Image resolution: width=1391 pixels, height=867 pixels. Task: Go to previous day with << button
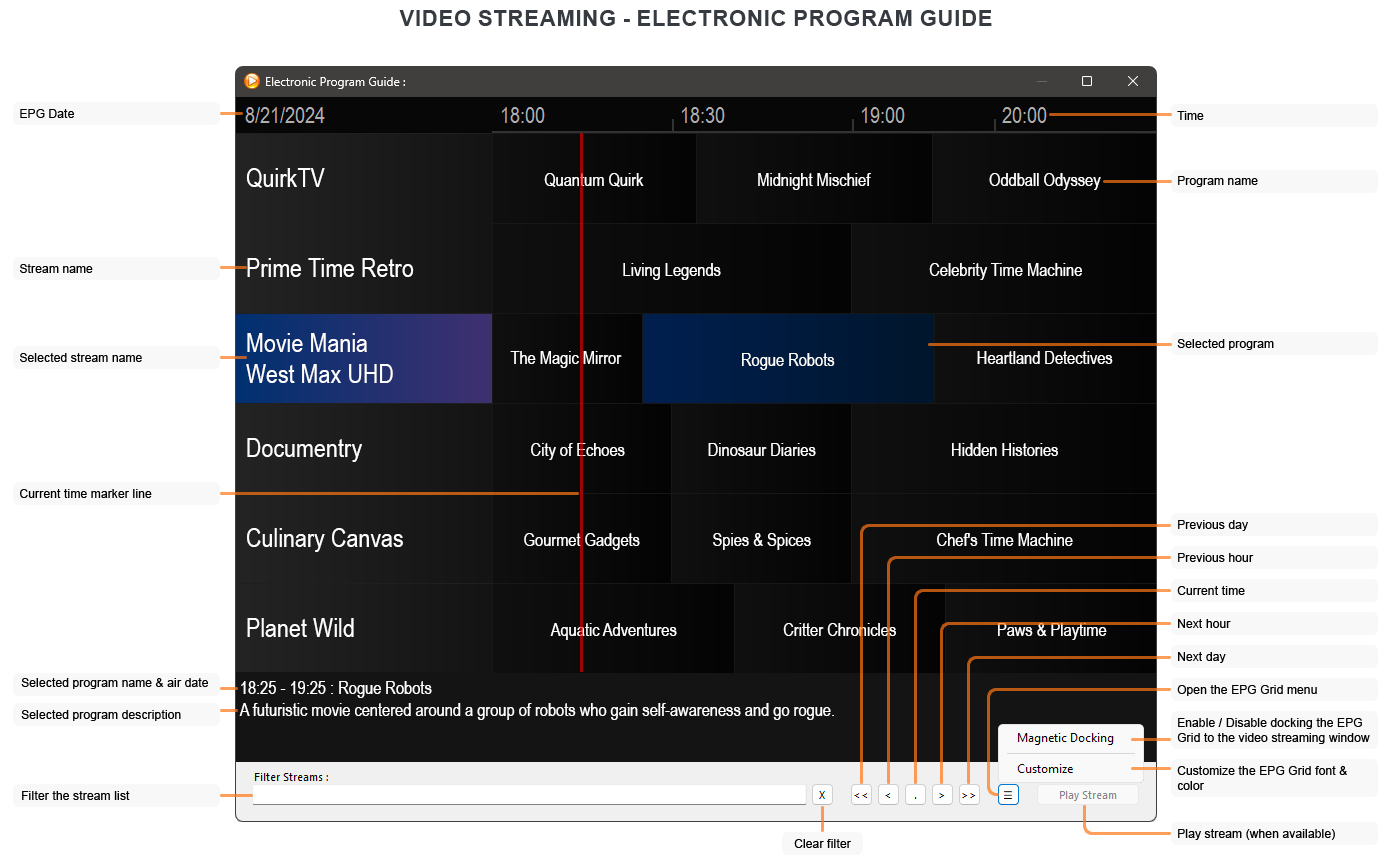coord(861,795)
